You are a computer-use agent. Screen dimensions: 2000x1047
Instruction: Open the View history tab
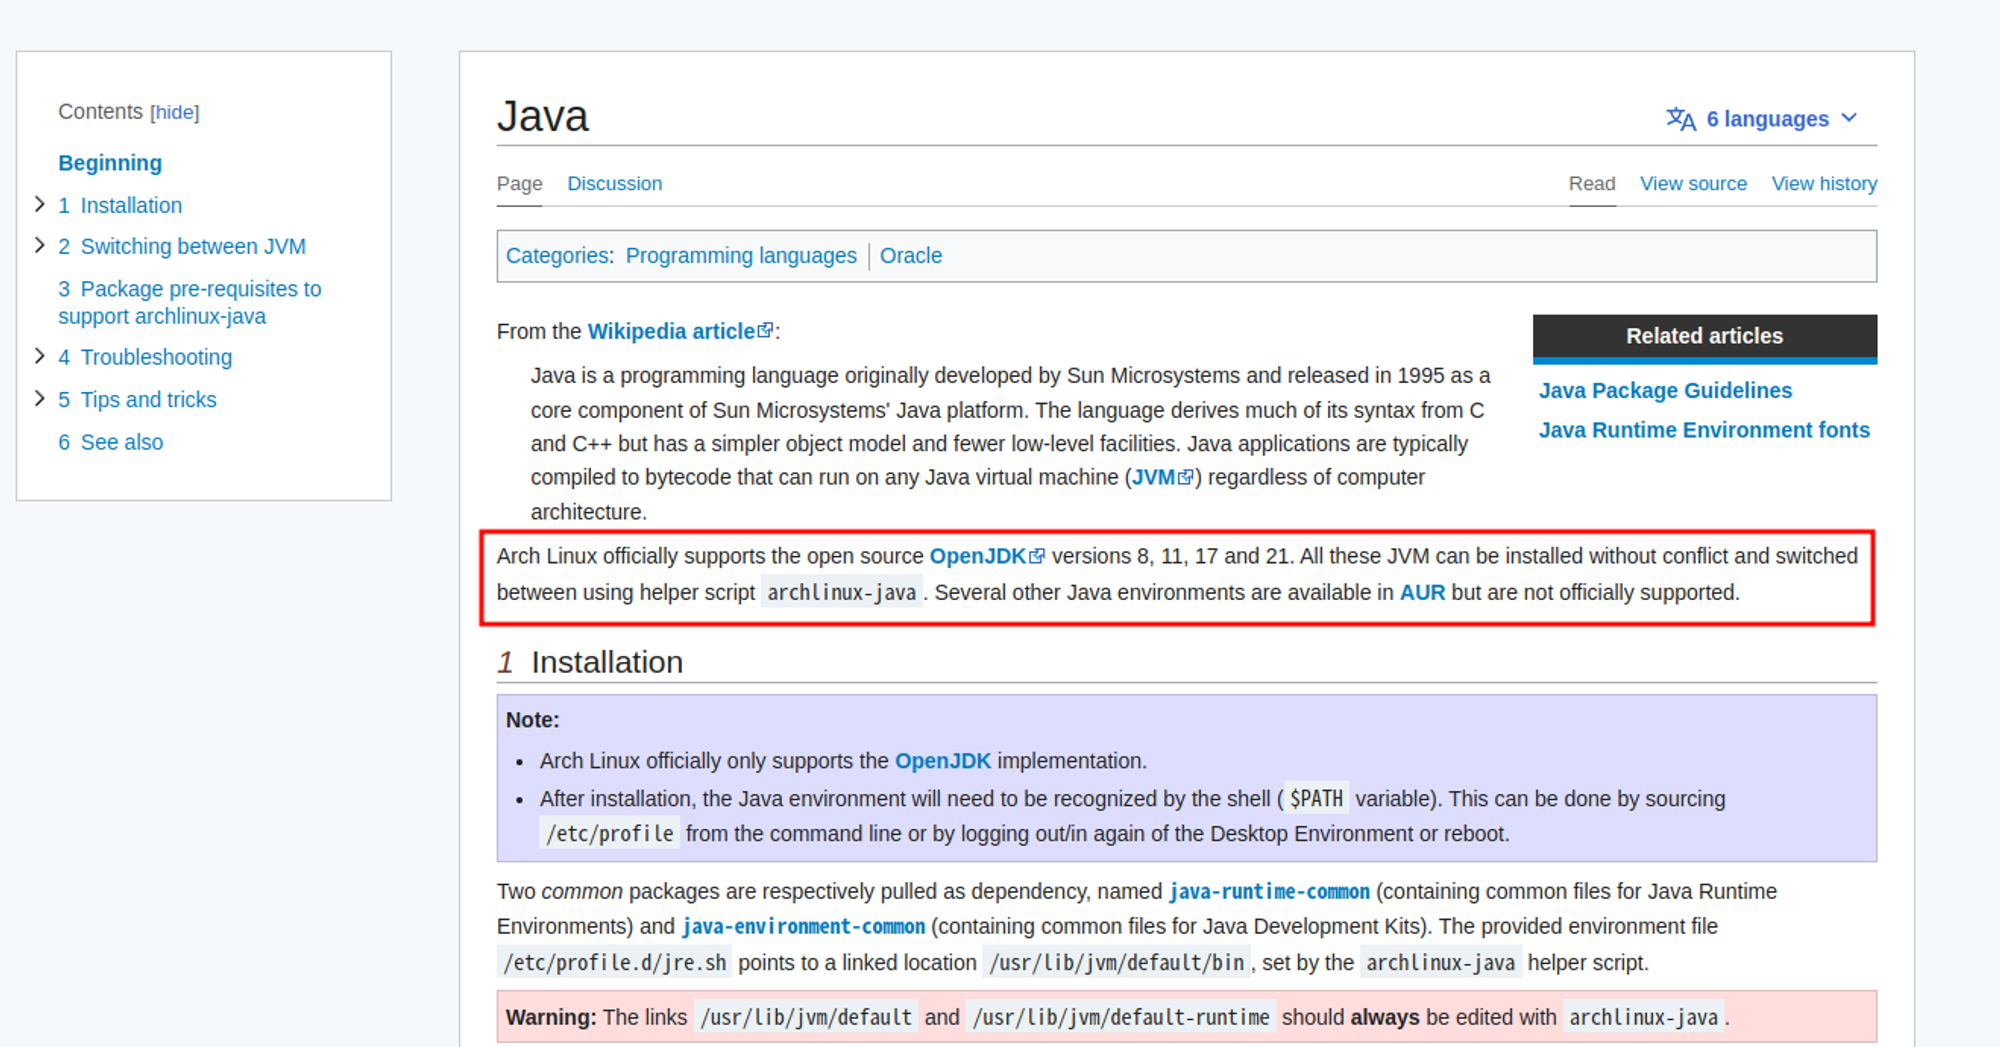(x=1823, y=184)
